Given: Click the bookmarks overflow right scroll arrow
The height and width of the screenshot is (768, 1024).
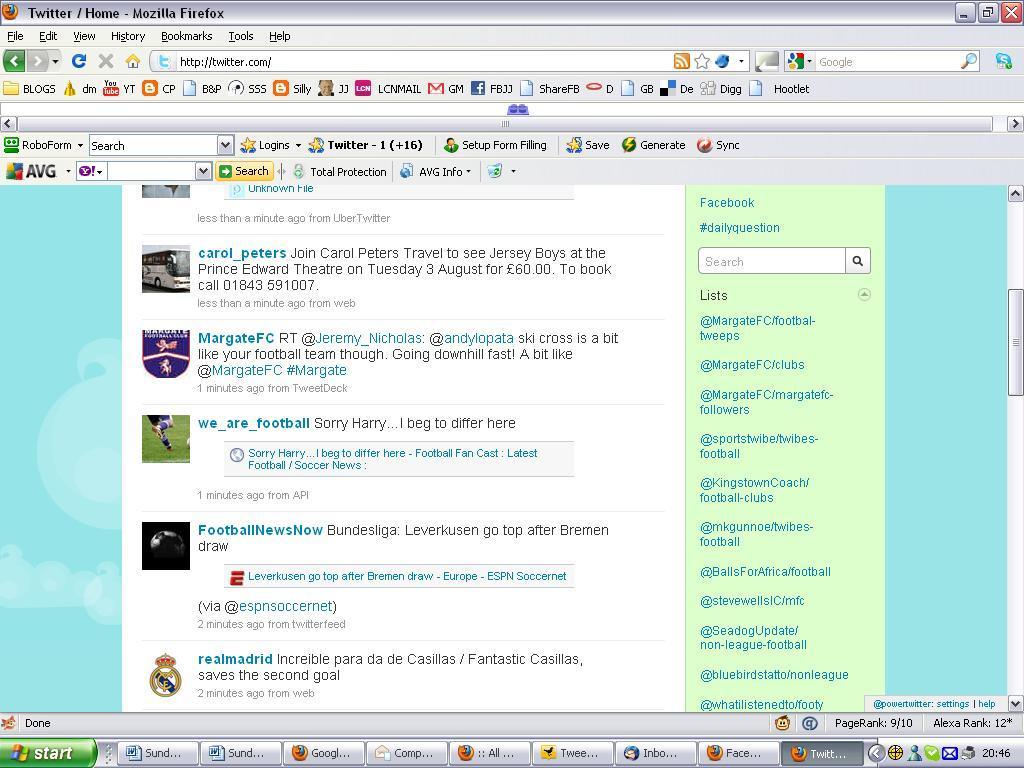Looking at the screenshot, I should tap(1015, 123).
